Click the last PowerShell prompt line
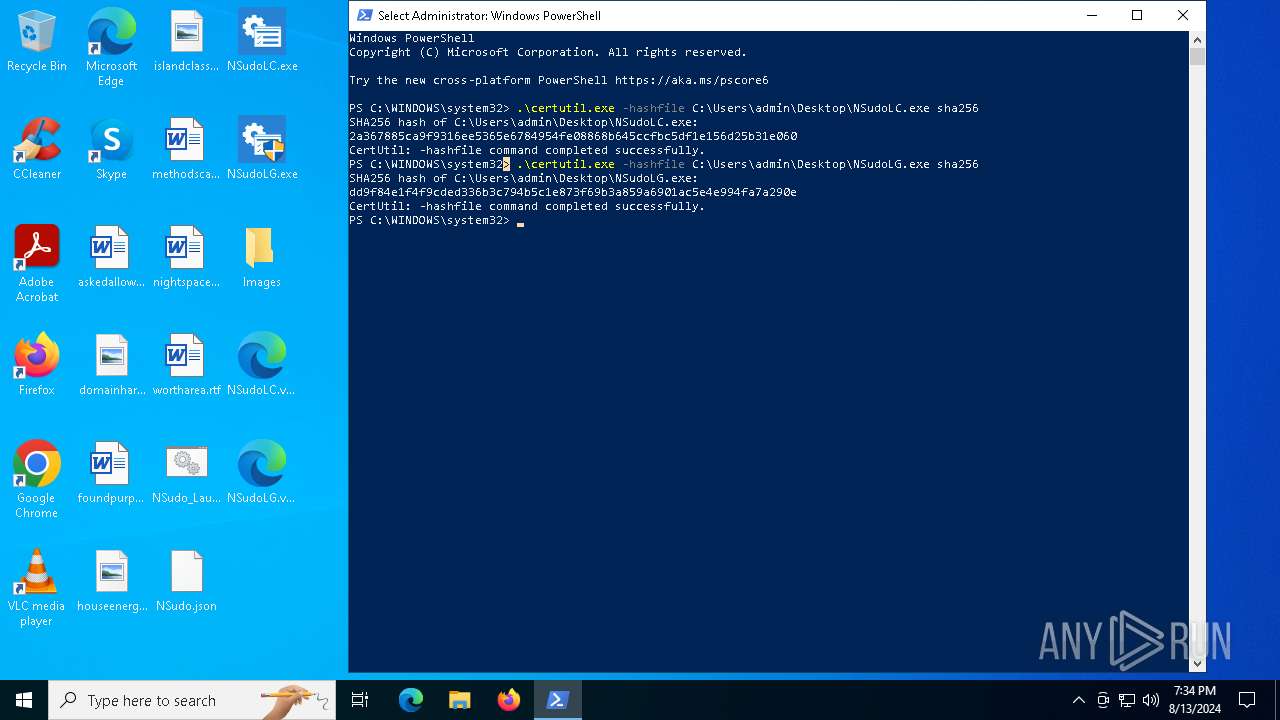The image size is (1280, 720). coord(437,220)
